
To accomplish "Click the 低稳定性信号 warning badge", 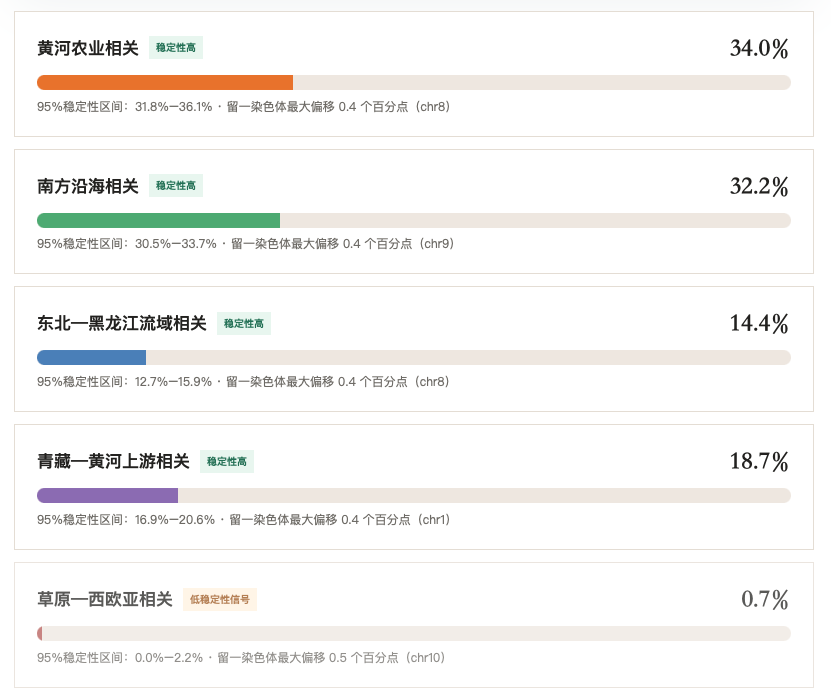I will 220,599.
